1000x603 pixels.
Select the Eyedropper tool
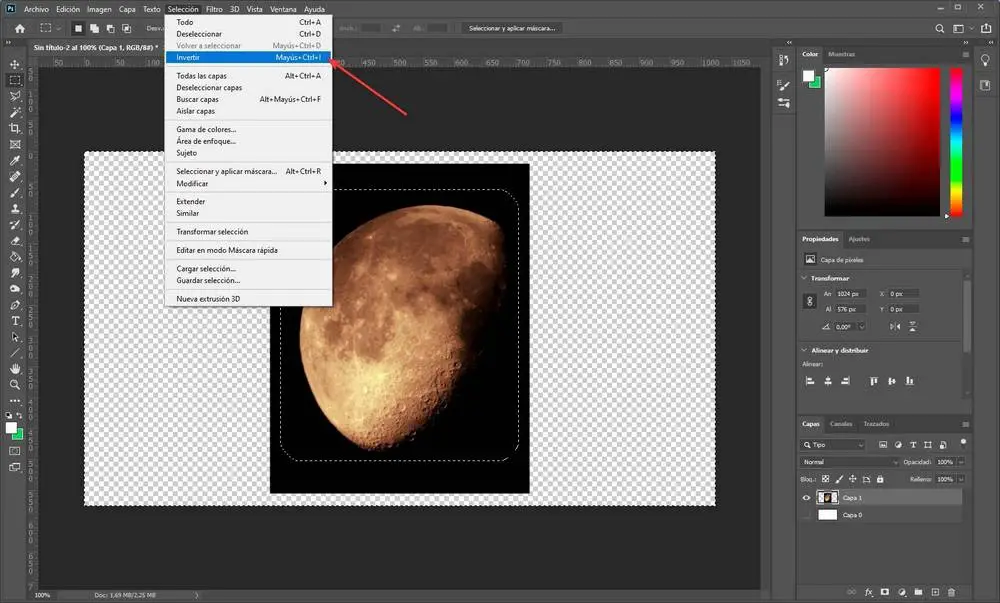coord(15,161)
